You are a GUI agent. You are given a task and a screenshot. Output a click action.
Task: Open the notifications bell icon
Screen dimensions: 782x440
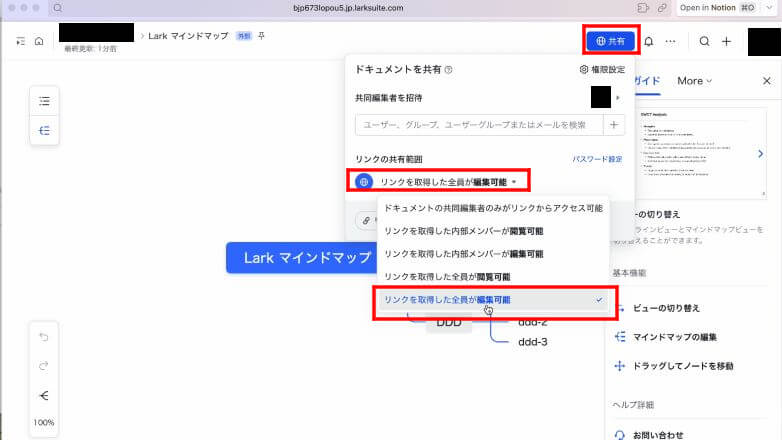click(x=648, y=41)
